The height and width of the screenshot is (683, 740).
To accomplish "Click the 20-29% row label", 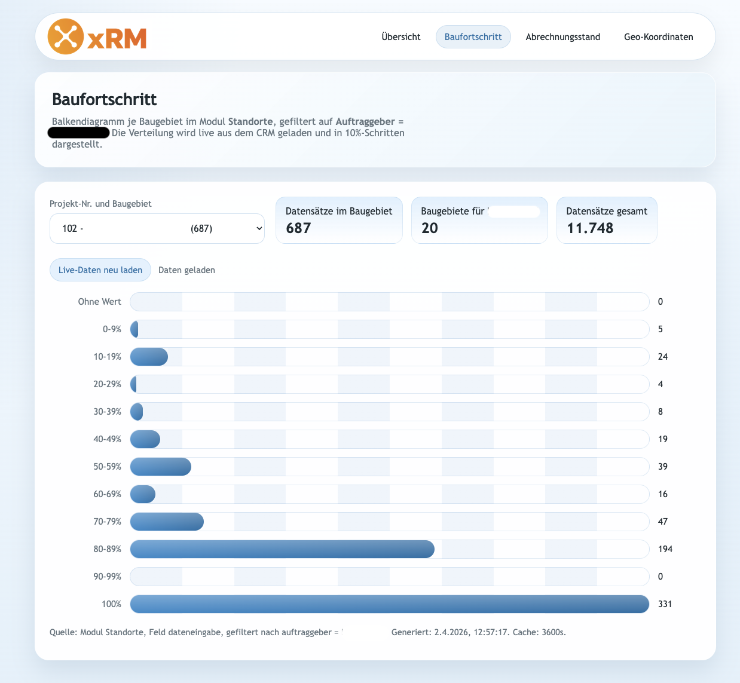I will tap(107, 384).
